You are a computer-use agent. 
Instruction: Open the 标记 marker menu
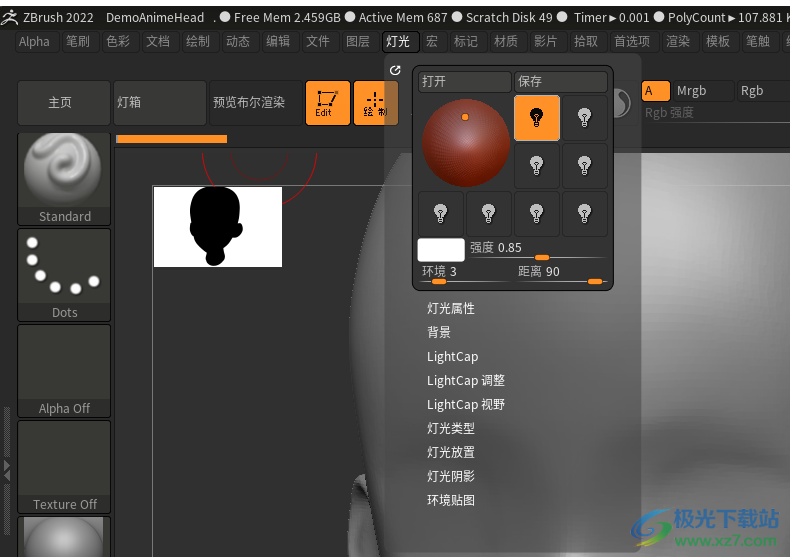[x=467, y=42]
